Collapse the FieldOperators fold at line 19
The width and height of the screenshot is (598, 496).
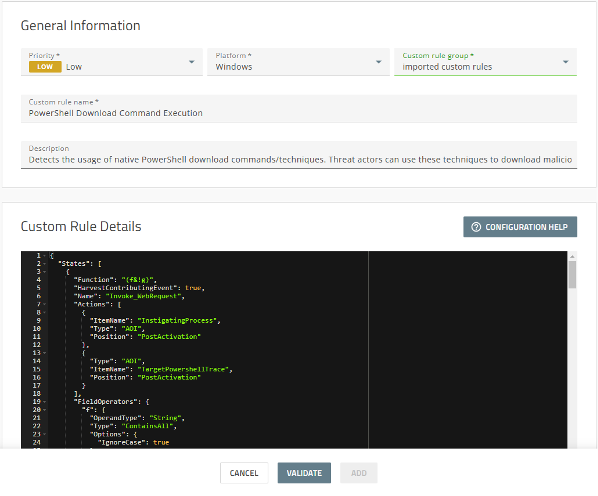tap(45, 402)
